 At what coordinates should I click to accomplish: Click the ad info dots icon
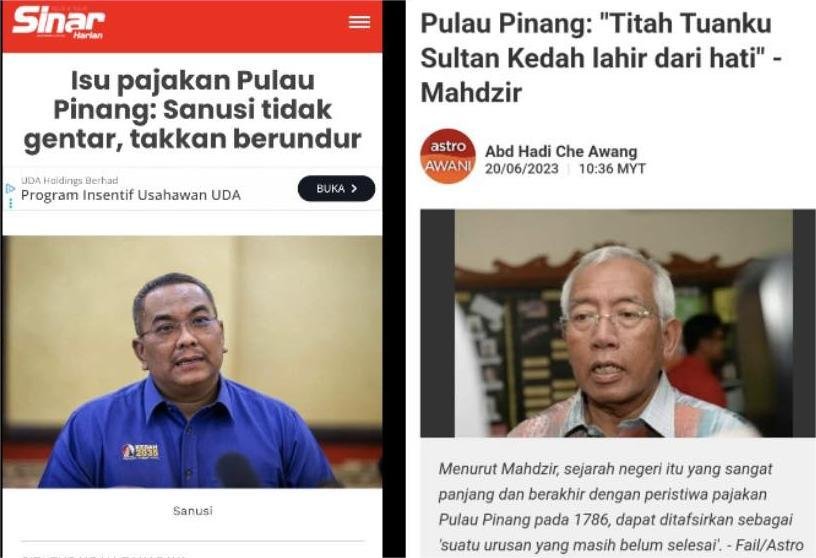pos(10,204)
